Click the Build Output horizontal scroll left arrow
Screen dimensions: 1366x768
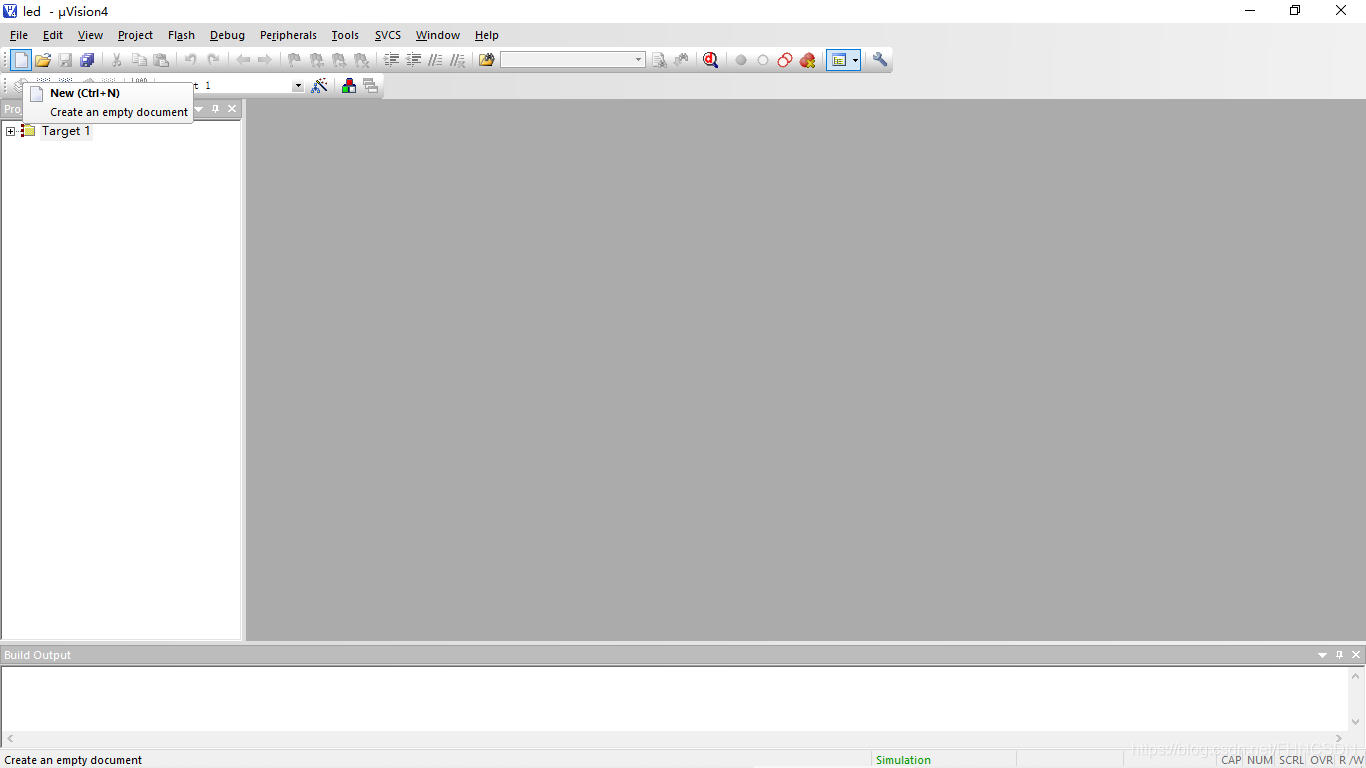pos(11,739)
